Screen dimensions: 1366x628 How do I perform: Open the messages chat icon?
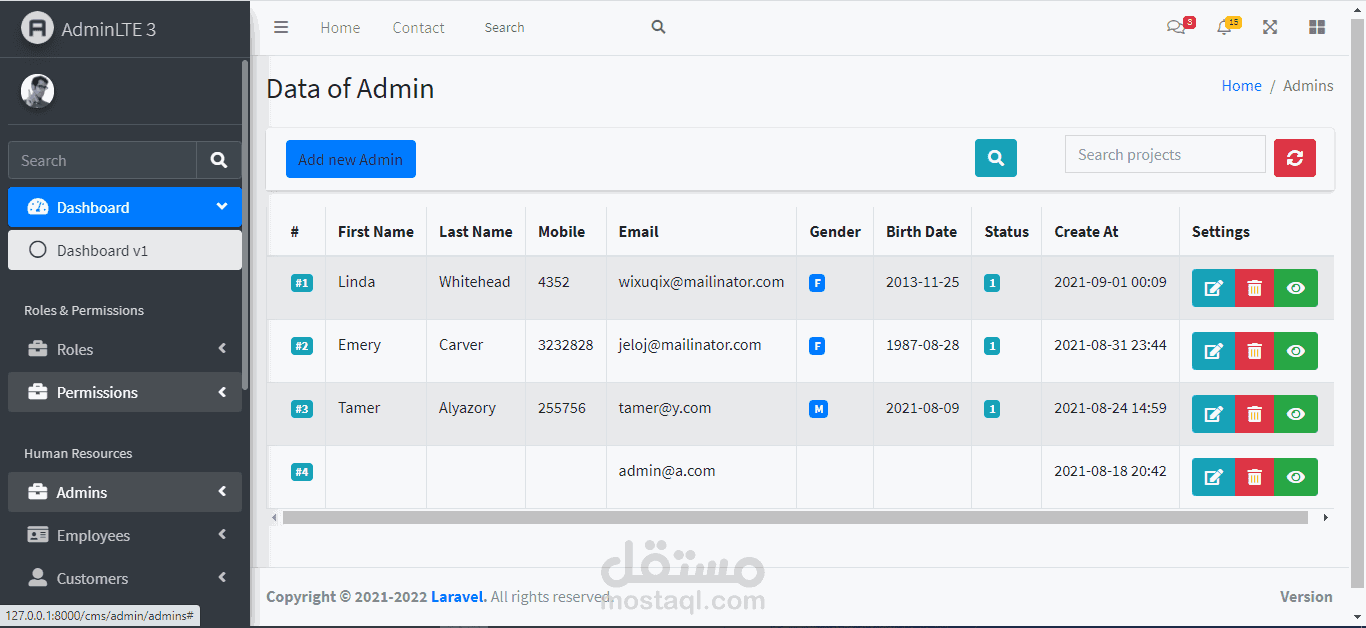pyautogui.click(x=1176, y=27)
